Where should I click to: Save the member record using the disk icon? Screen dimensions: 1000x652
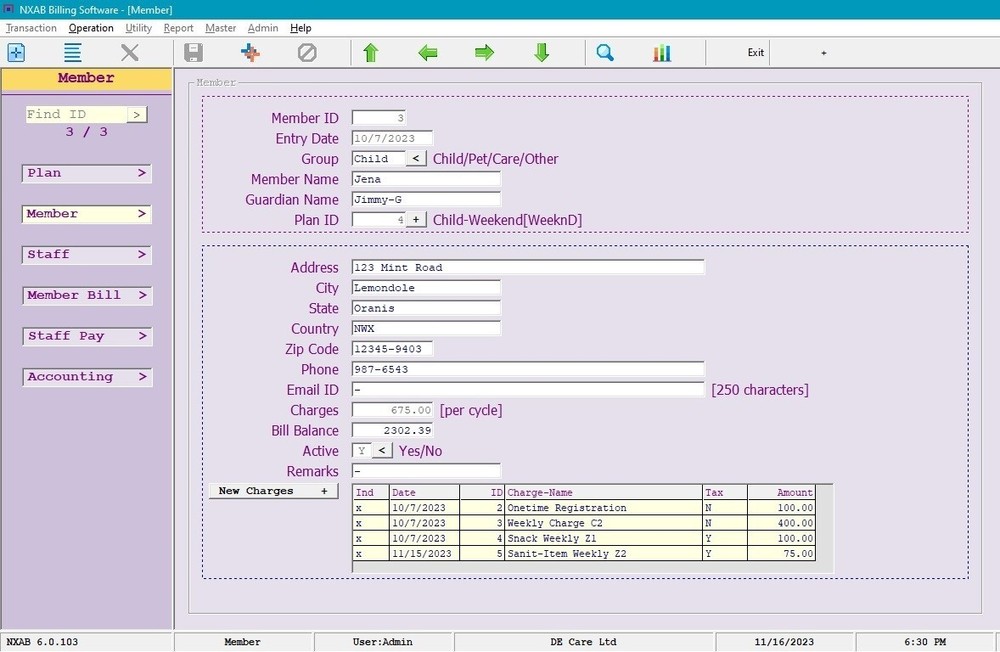coord(194,53)
